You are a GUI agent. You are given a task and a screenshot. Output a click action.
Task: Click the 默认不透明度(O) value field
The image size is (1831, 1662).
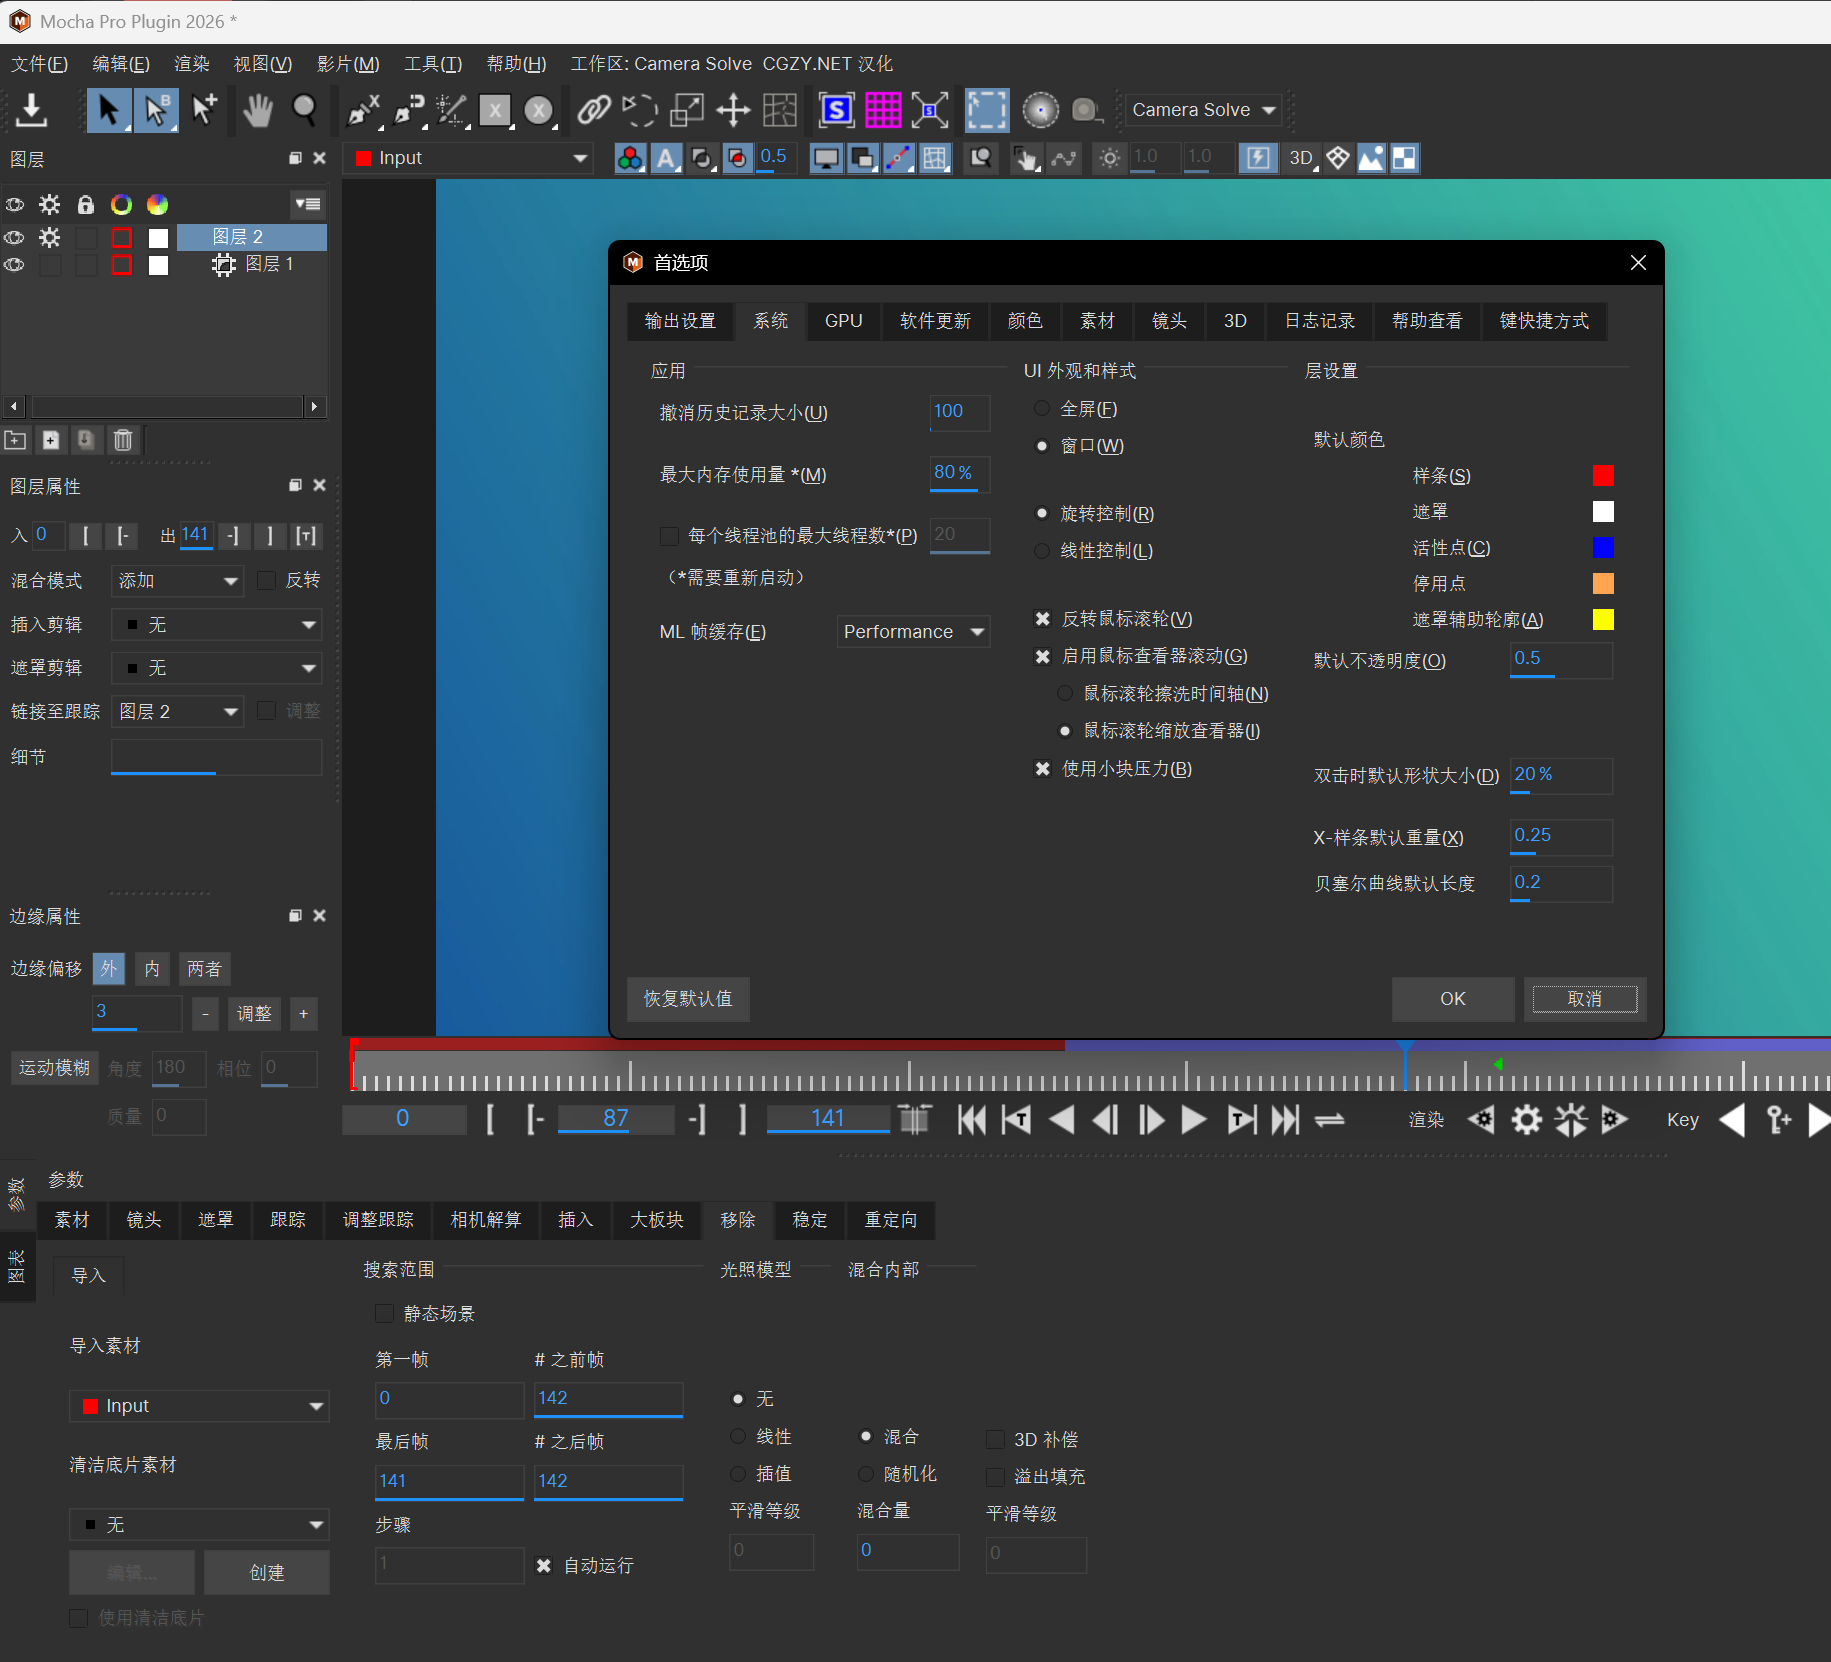(x=1561, y=660)
